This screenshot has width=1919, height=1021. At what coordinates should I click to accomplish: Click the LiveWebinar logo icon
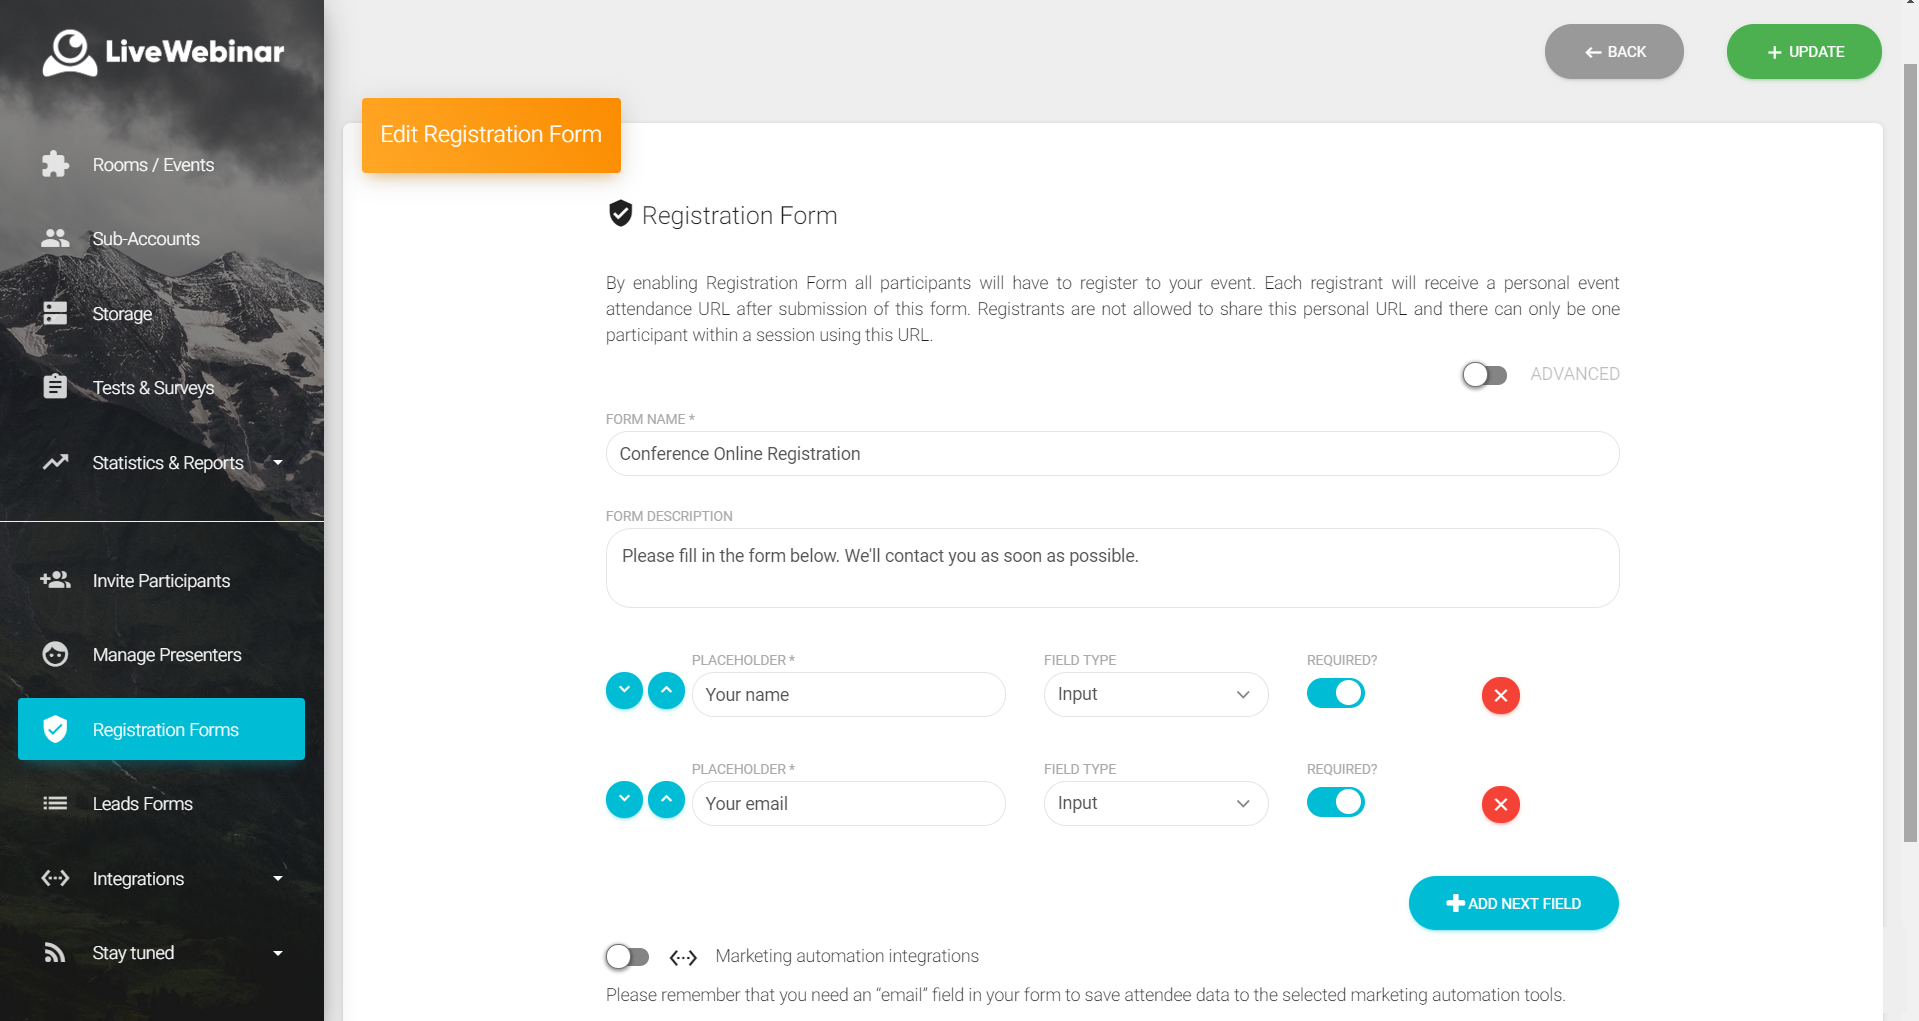point(69,52)
